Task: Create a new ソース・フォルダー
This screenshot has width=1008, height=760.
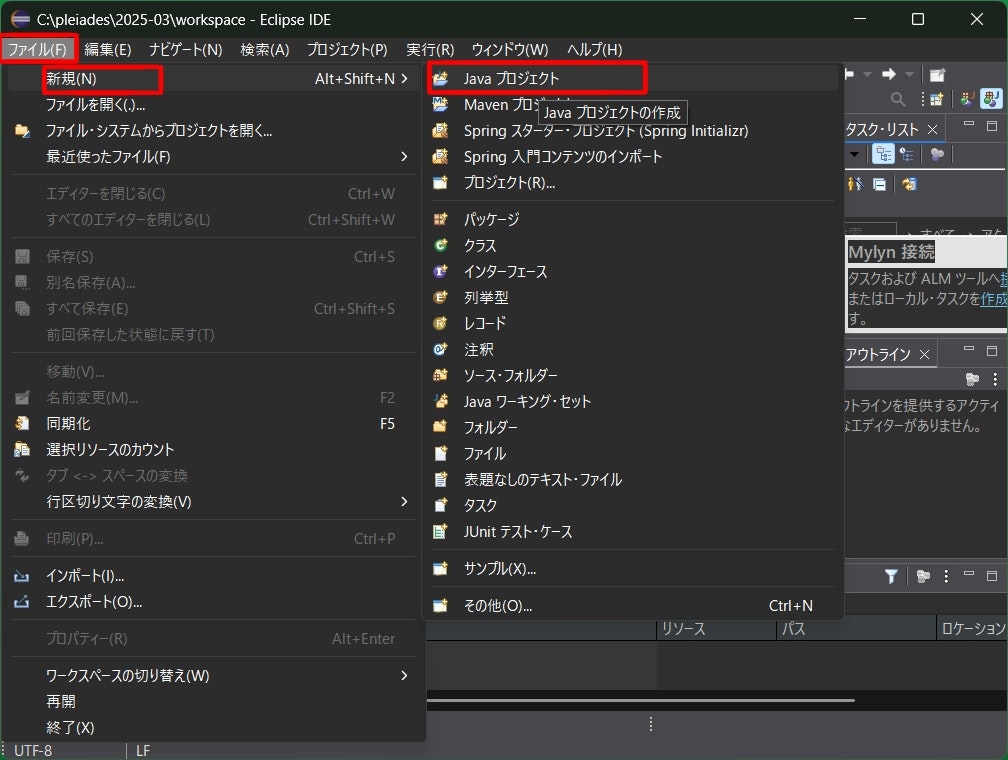Action: click(633, 375)
